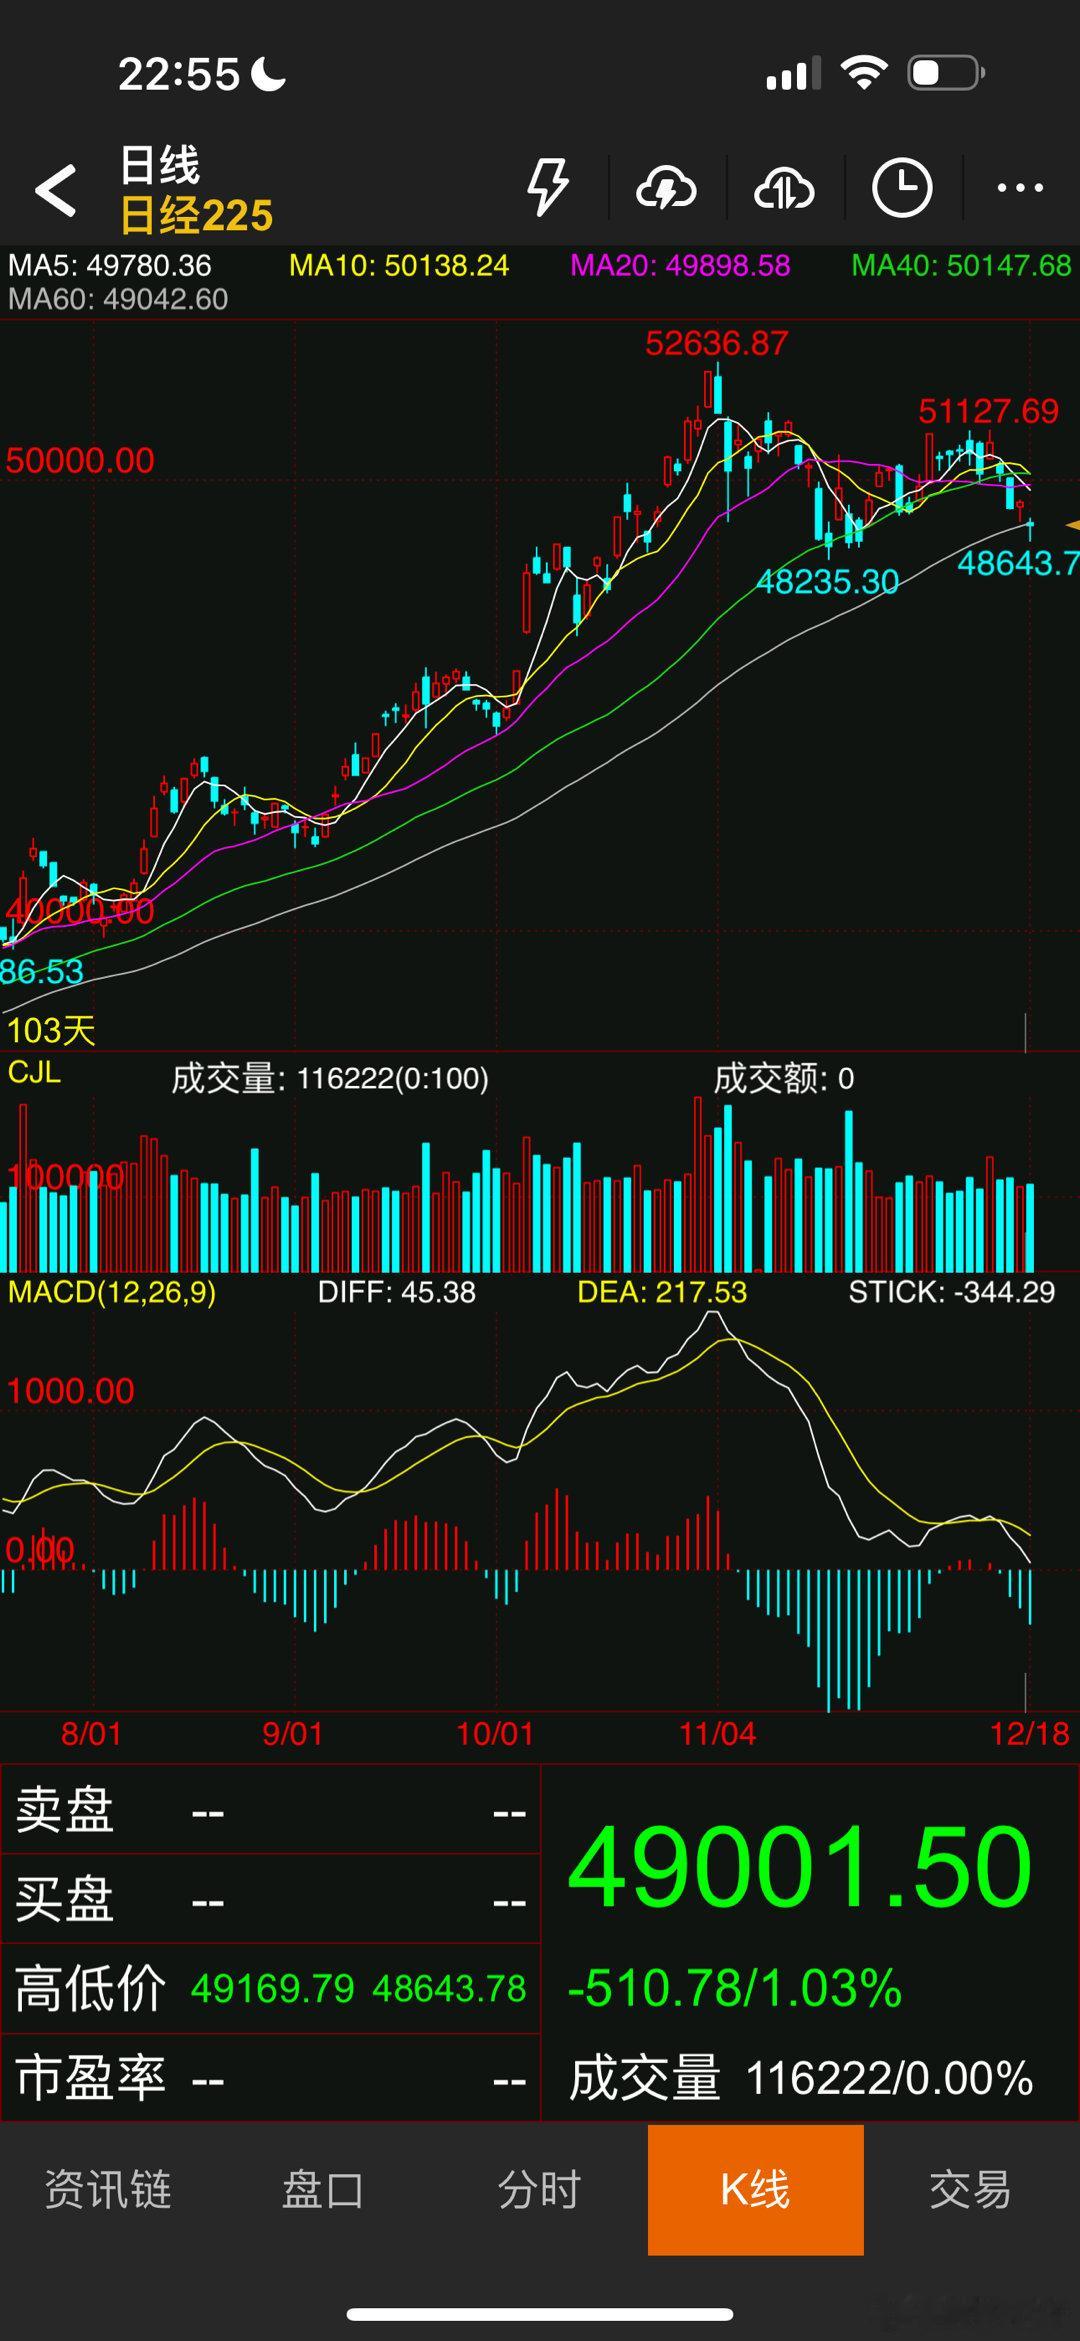Tap the DEA: 217.53 value
1080x2341 pixels.
662,1292
